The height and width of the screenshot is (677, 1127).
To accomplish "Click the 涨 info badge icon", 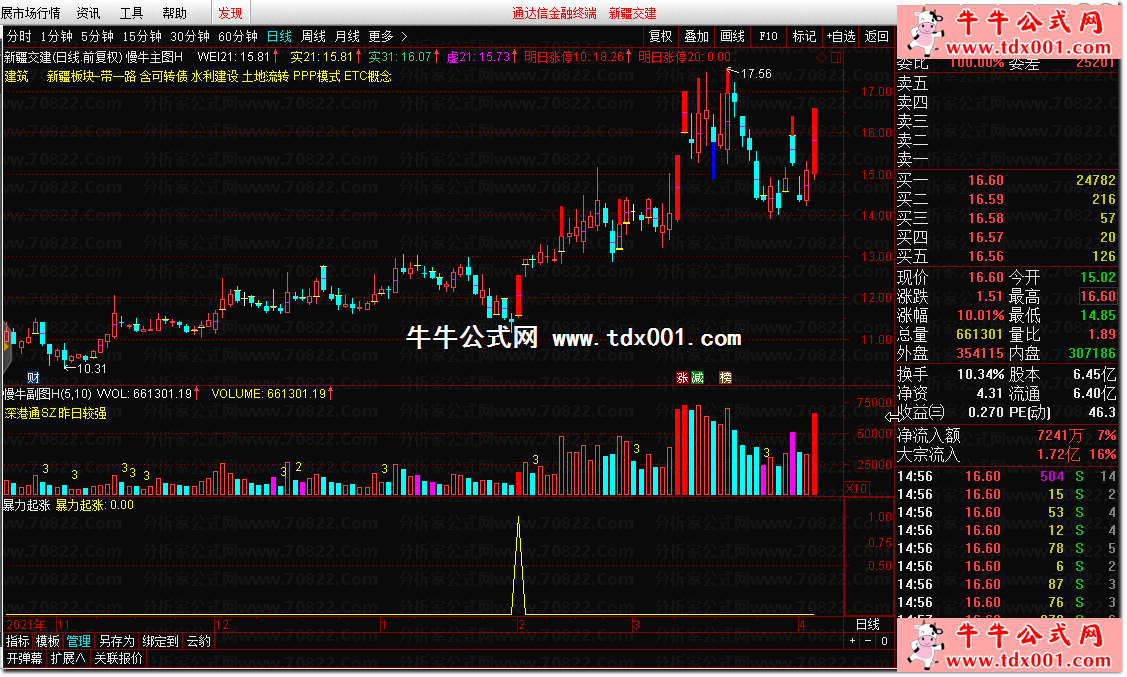I will pyautogui.click(x=682, y=377).
